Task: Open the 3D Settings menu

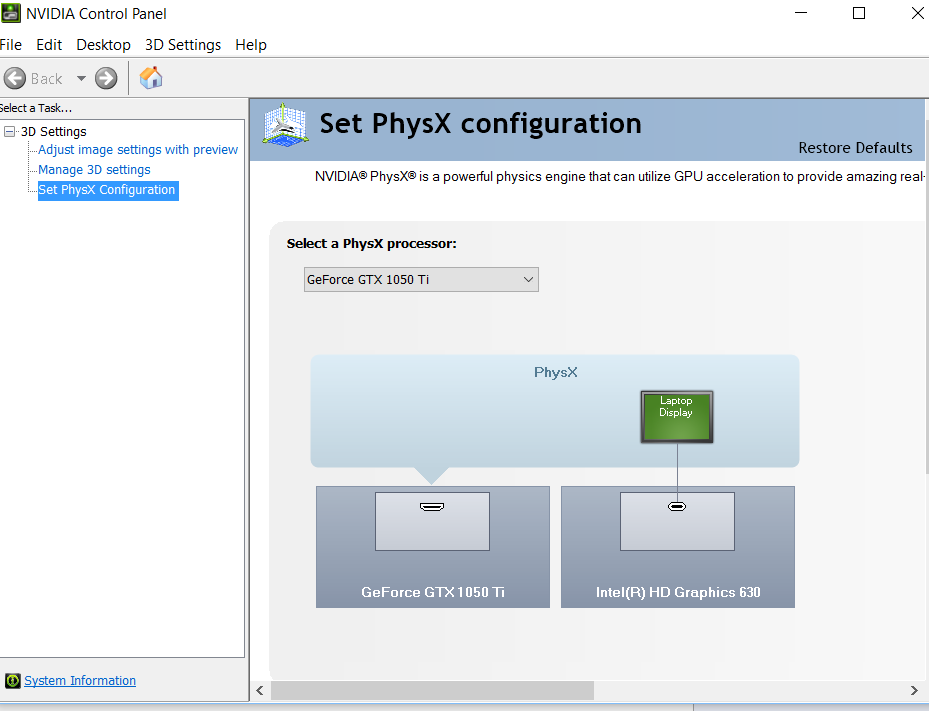Action: pyautogui.click(x=183, y=45)
